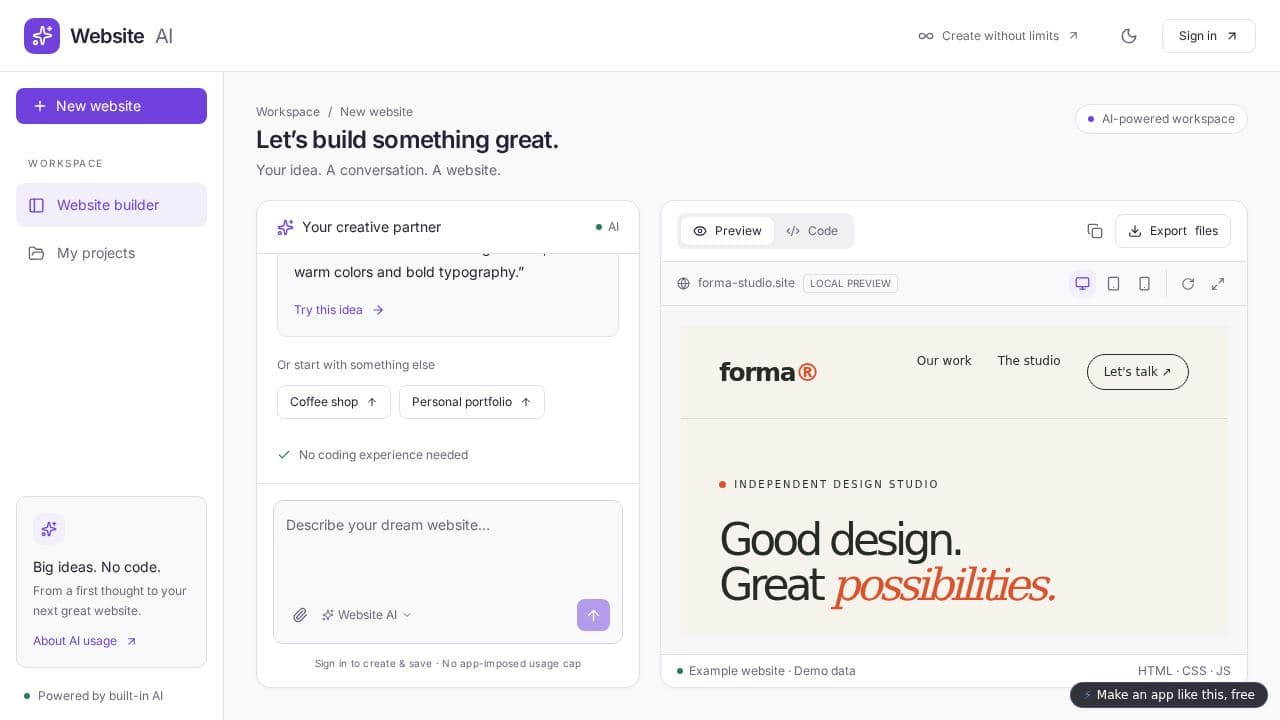
Task: Click the New website breadcrumb
Action: click(376, 112)
